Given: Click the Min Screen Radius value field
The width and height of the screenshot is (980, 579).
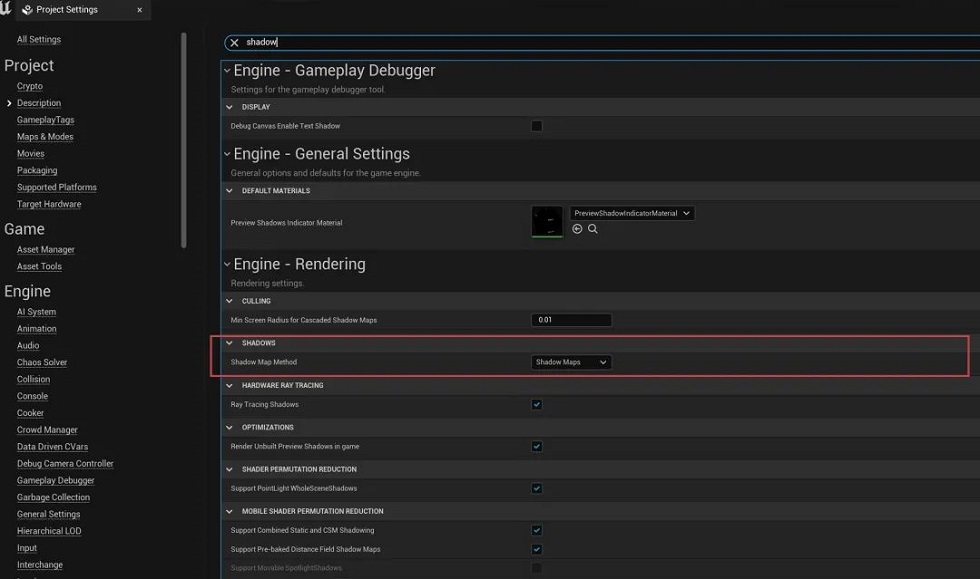Looking at the screenshot, I should tap(571, 320).
